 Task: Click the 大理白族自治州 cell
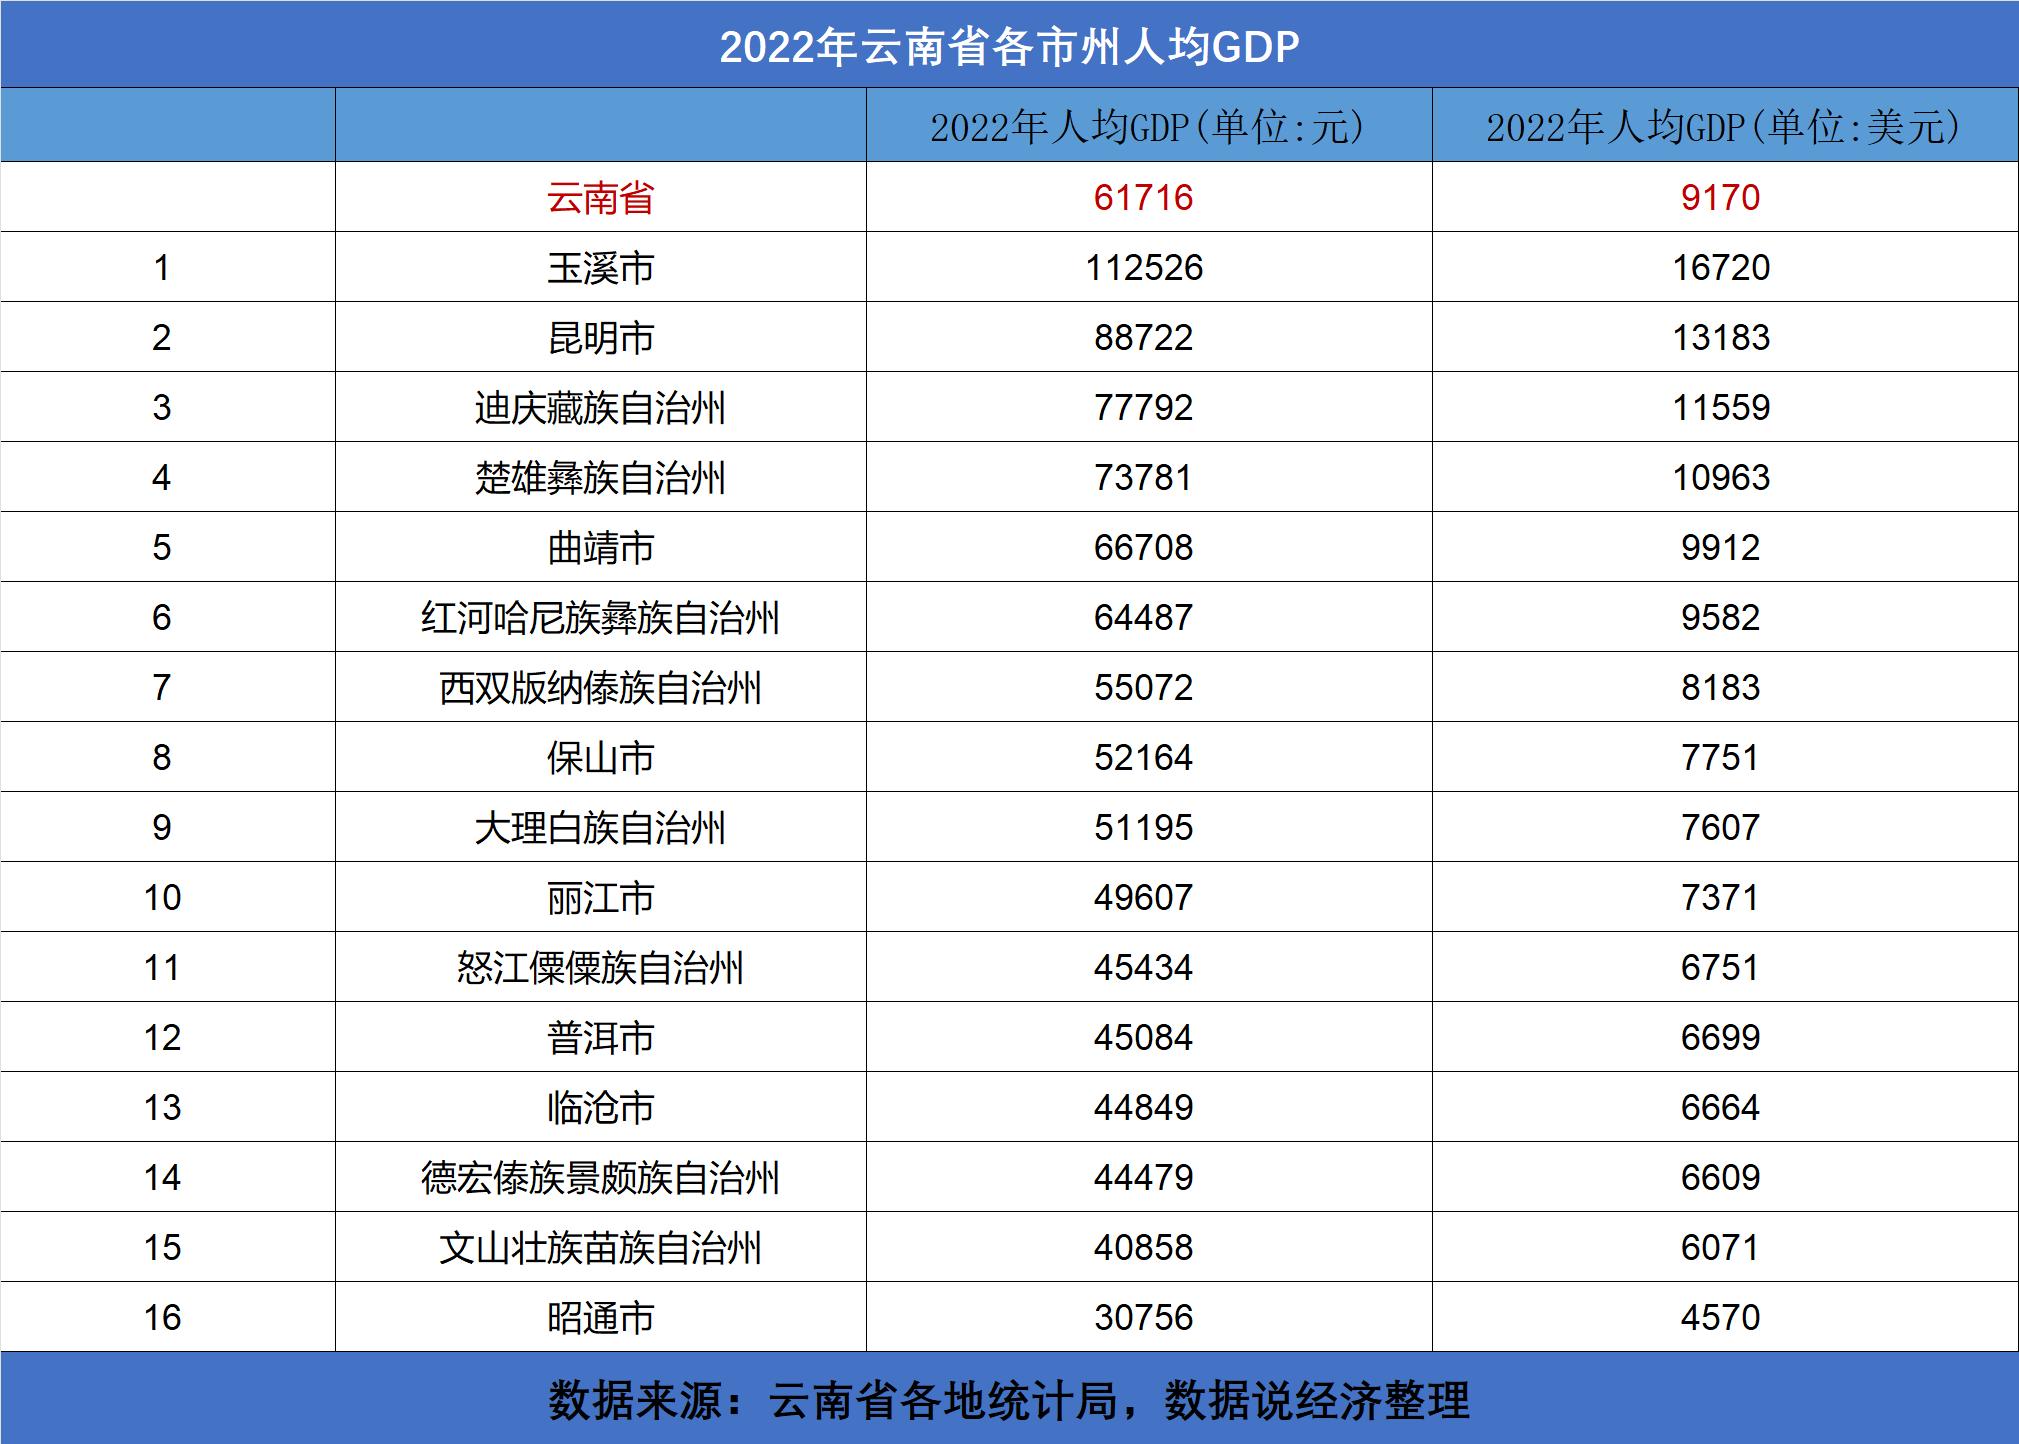(600, 828)
